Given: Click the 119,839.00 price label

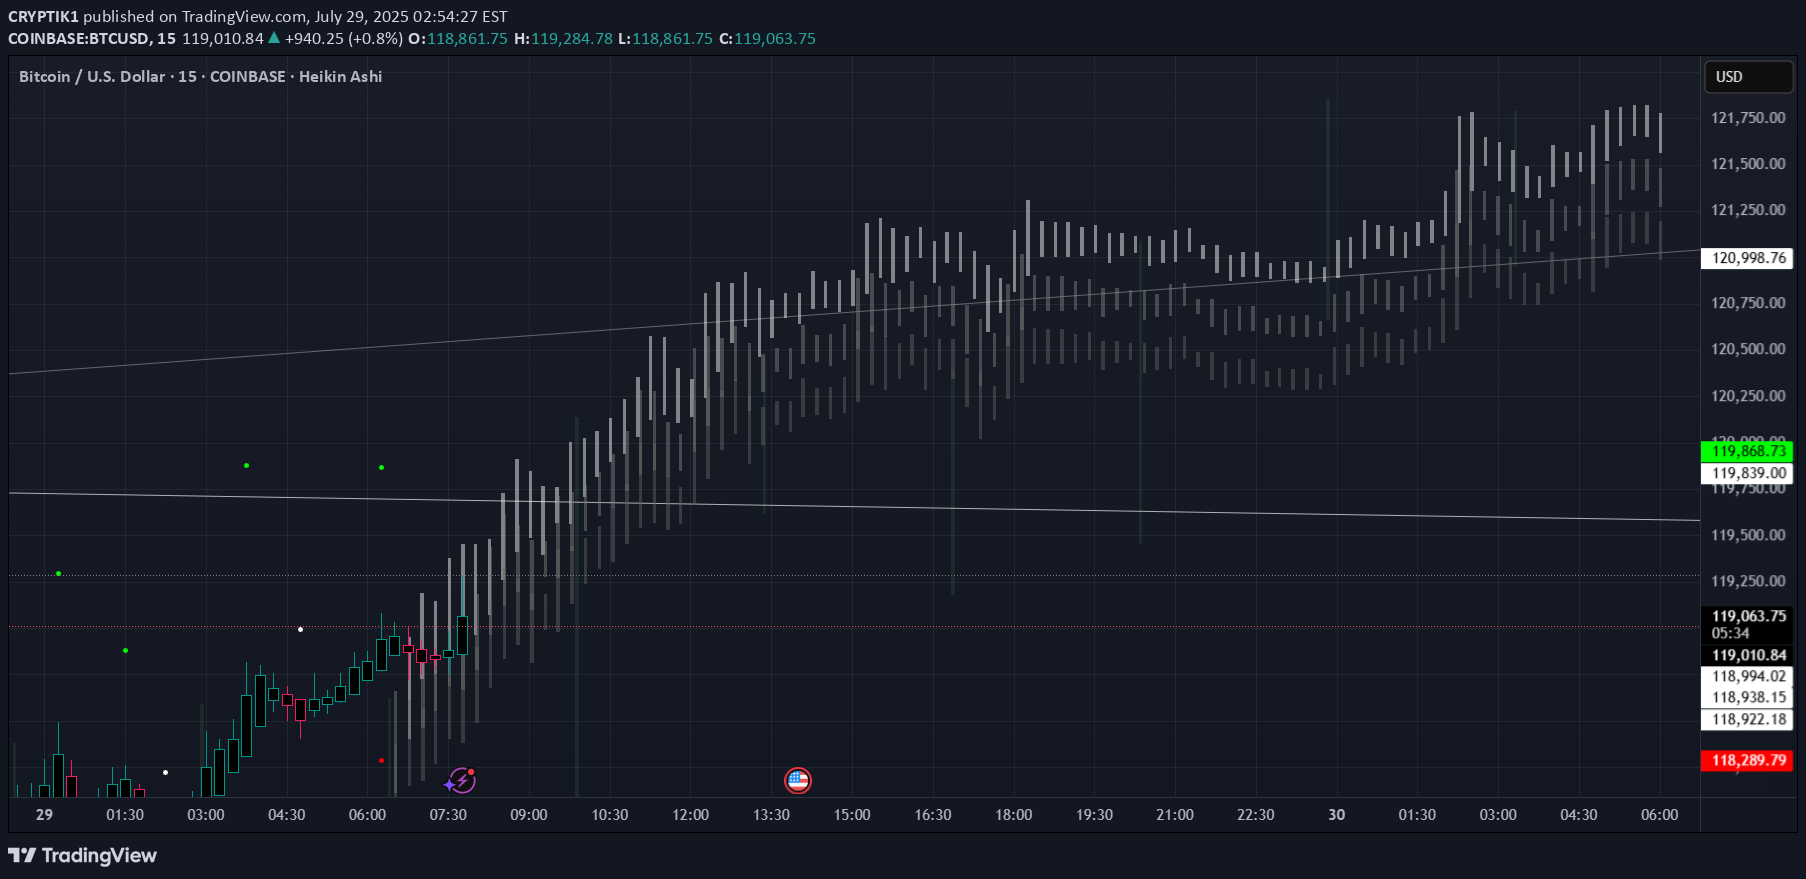Looking at the screenshot, I should tap(1748, 473).
